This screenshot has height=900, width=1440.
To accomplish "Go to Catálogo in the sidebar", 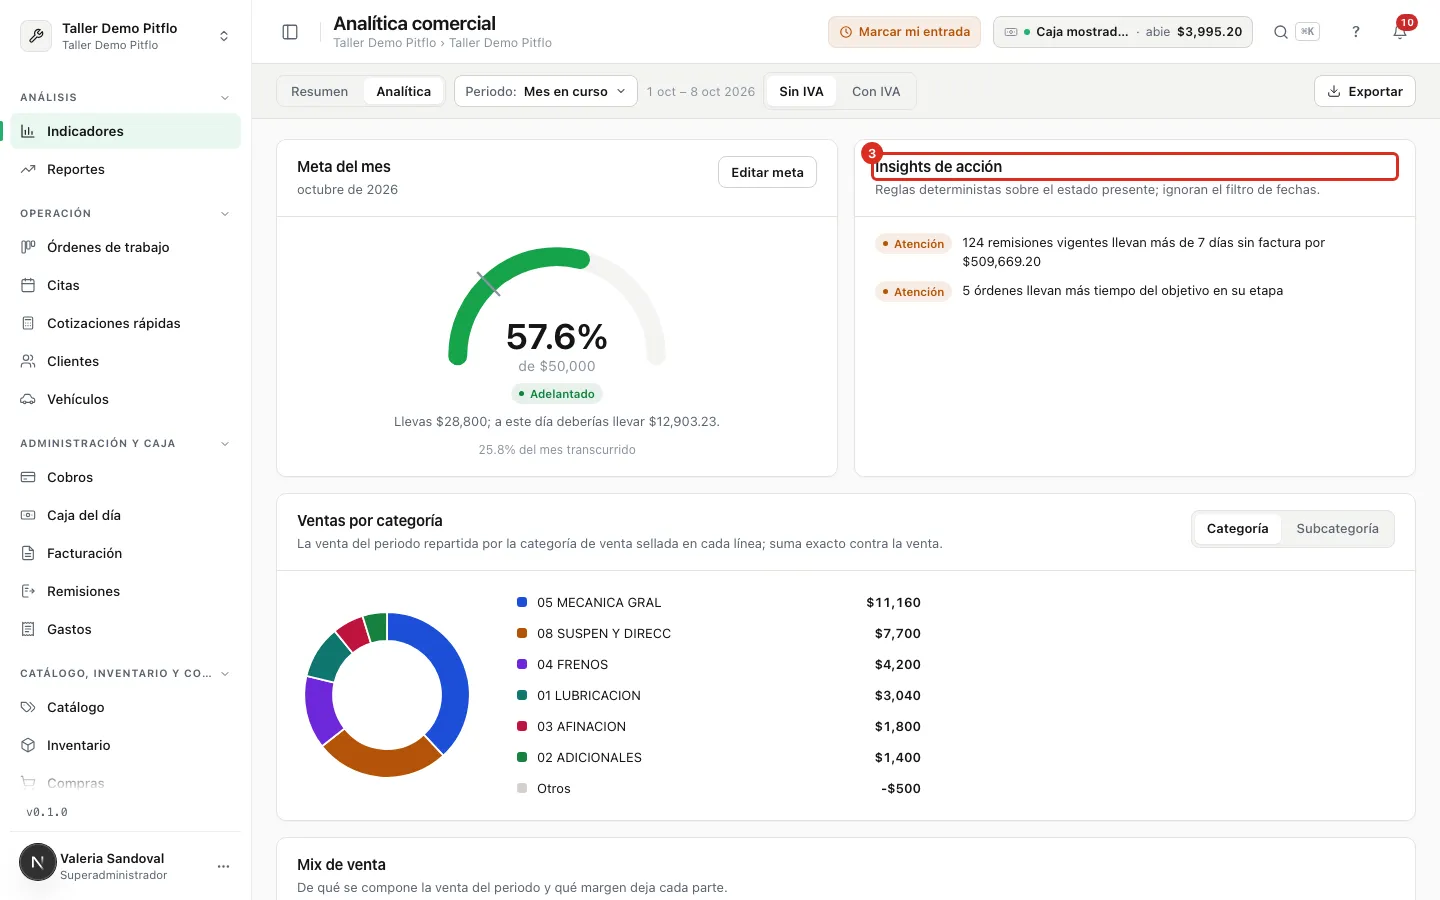I will coord(125,707).
